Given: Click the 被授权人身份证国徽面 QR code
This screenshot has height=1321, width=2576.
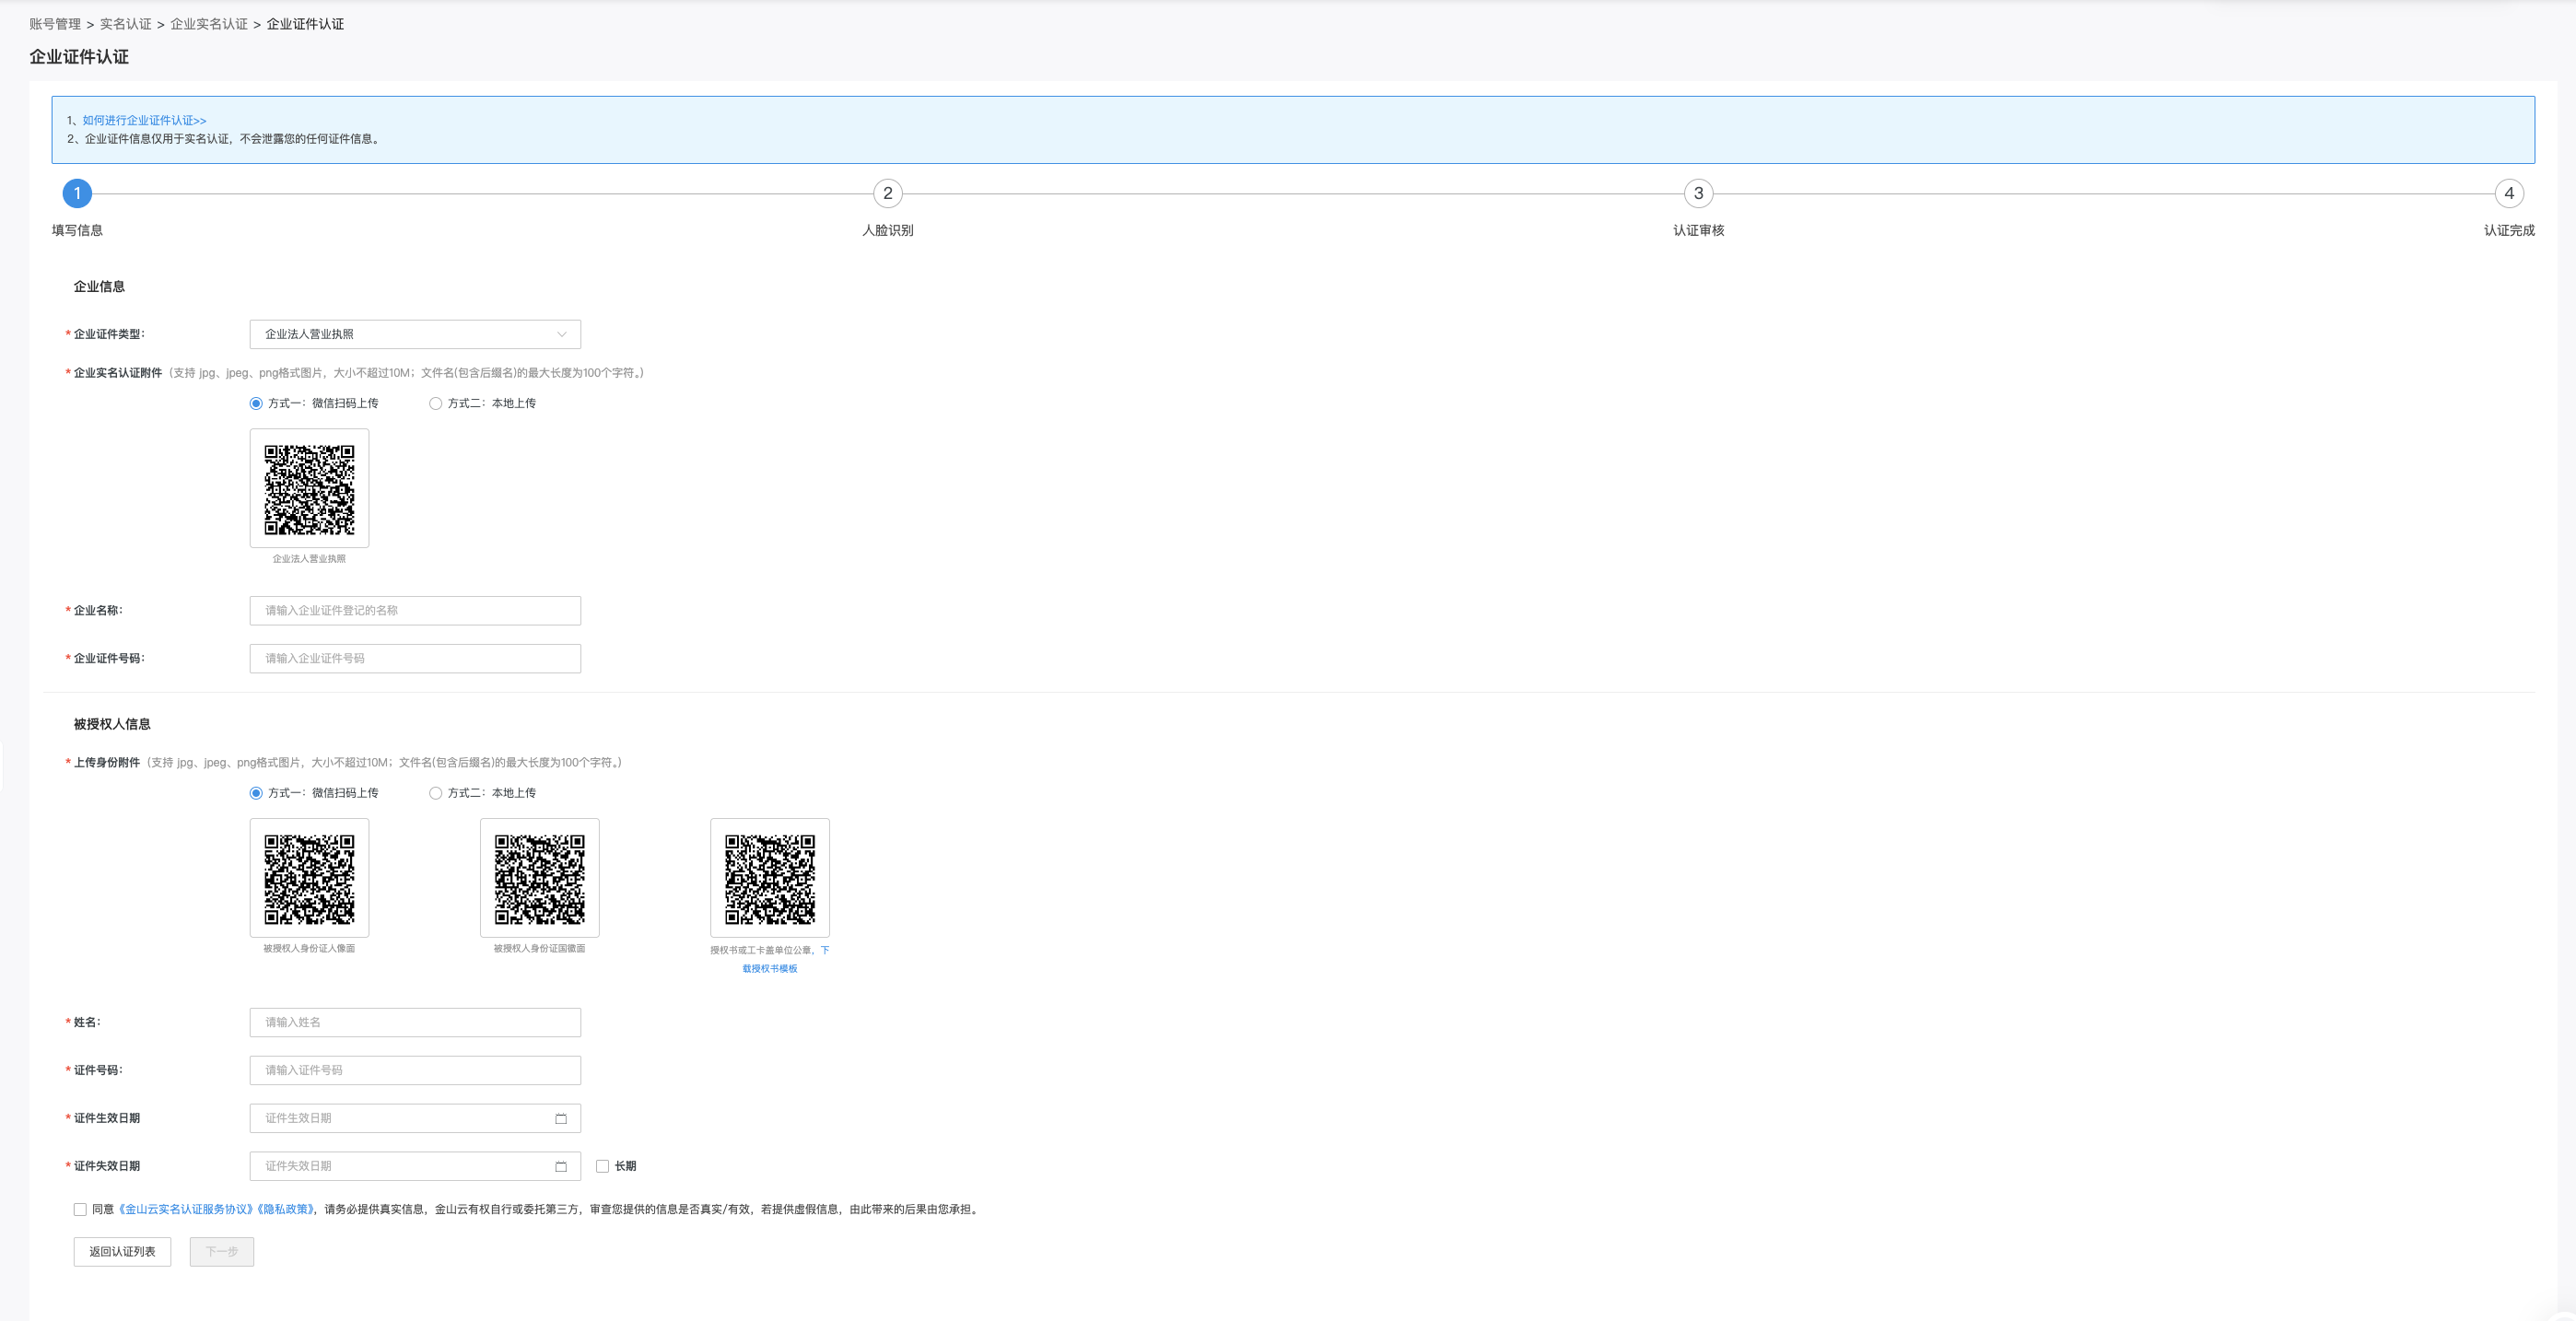Looking at the screenshot, I should (539, 878).
